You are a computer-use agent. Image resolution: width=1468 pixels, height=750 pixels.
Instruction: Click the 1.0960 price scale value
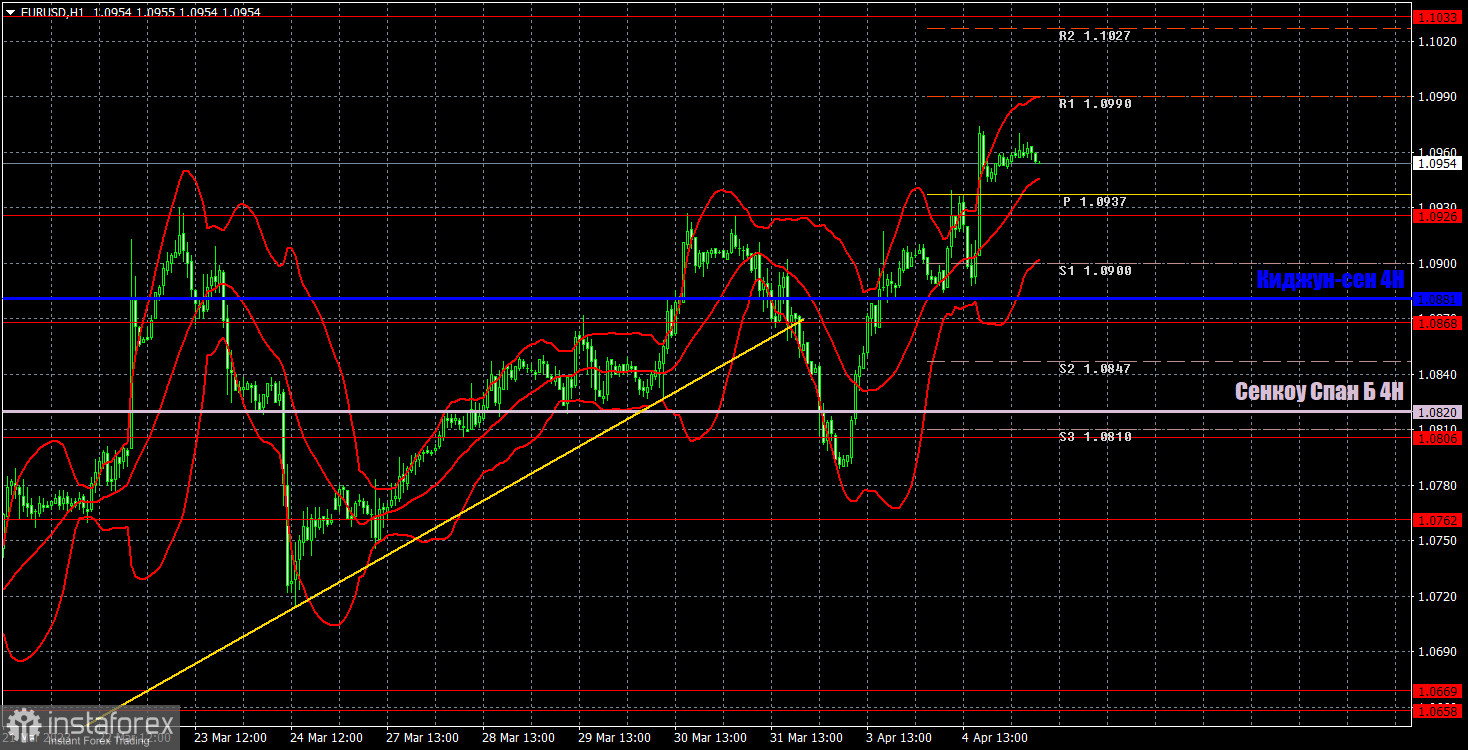pos(1436,152)
